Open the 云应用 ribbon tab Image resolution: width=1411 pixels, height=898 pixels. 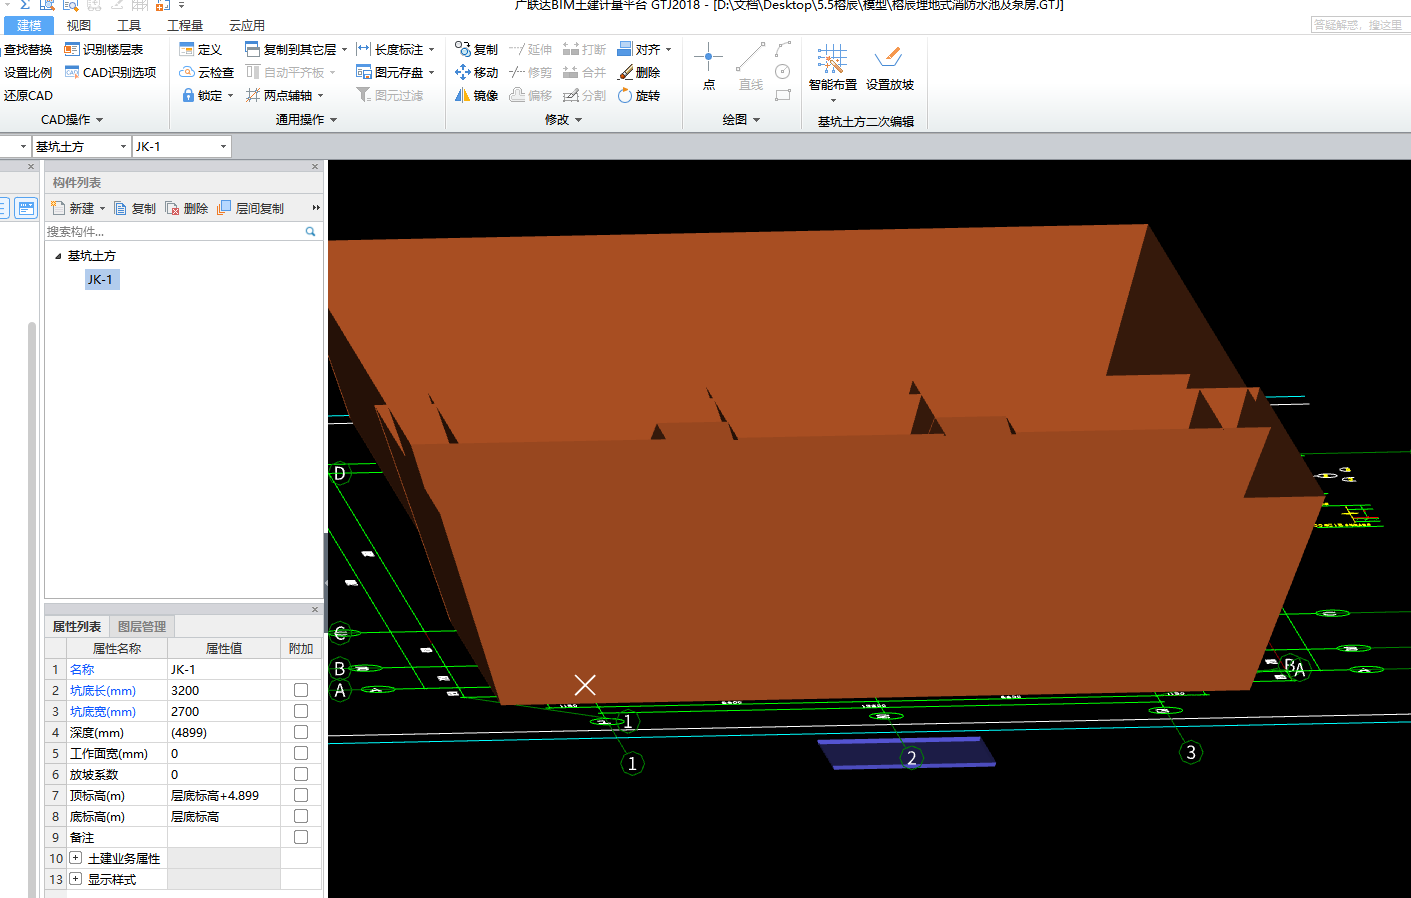247,25
